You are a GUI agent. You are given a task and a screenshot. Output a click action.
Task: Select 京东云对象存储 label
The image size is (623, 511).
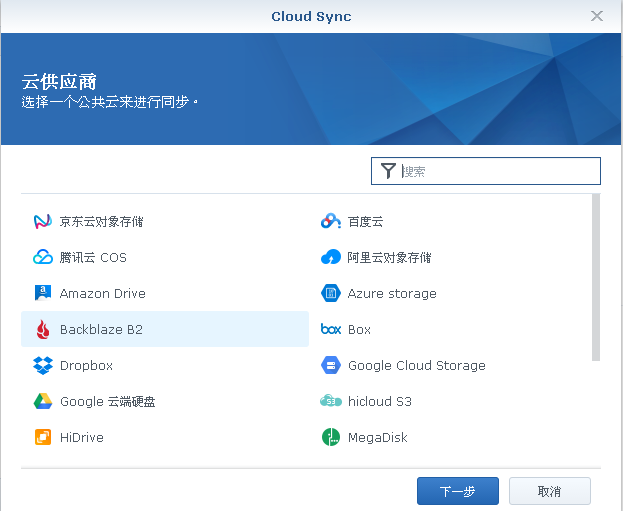point(101,222)
